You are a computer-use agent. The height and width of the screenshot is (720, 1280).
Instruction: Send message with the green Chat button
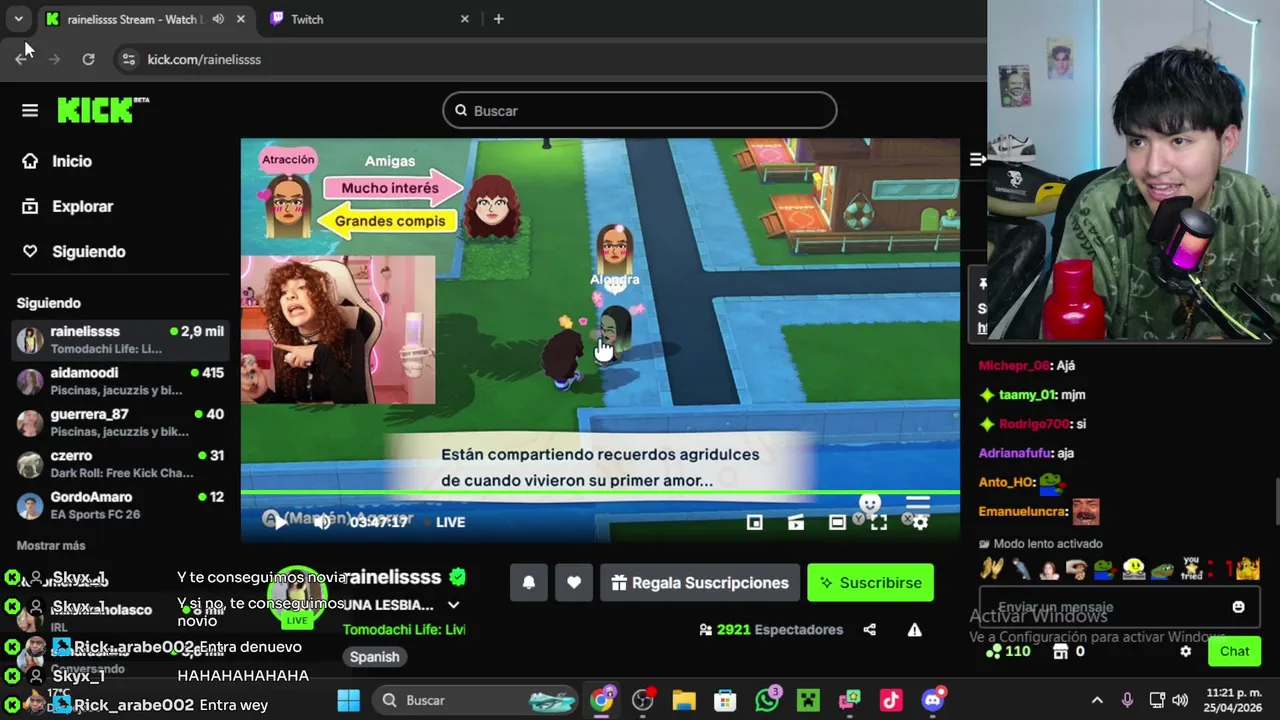(1235, 651)
